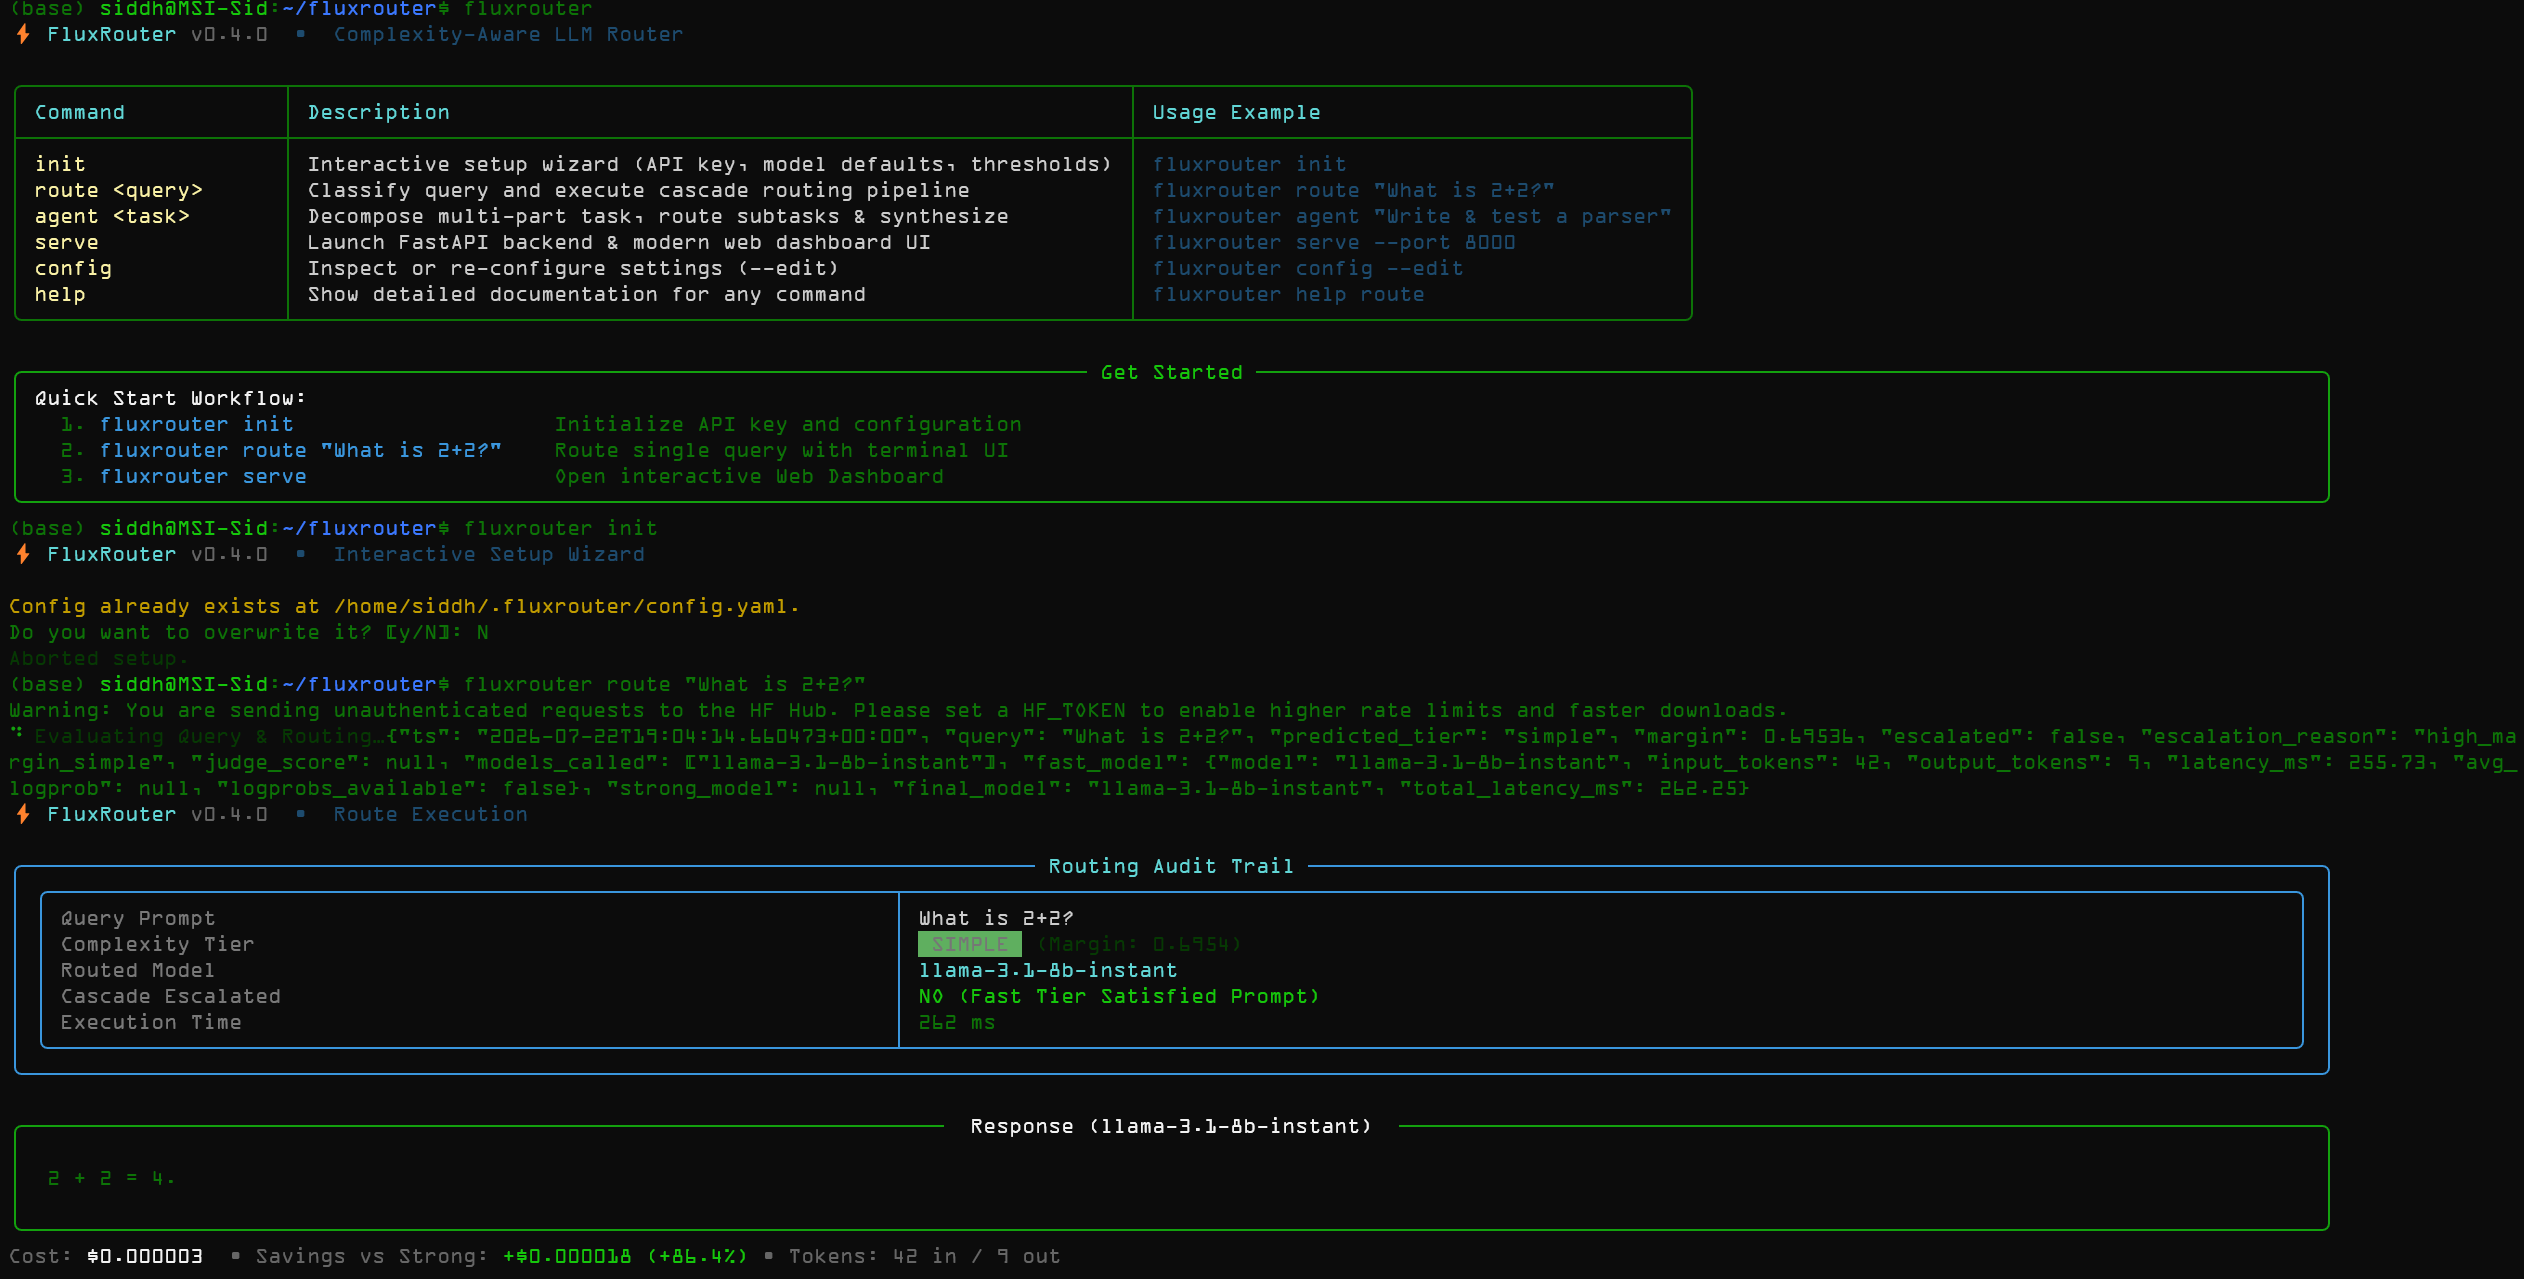Click 'NO (Fast Tier Satisfied Prompt)' value
This screenshot has width=2524, height=1279.
pyautogui.click(x=1119, y=996)
